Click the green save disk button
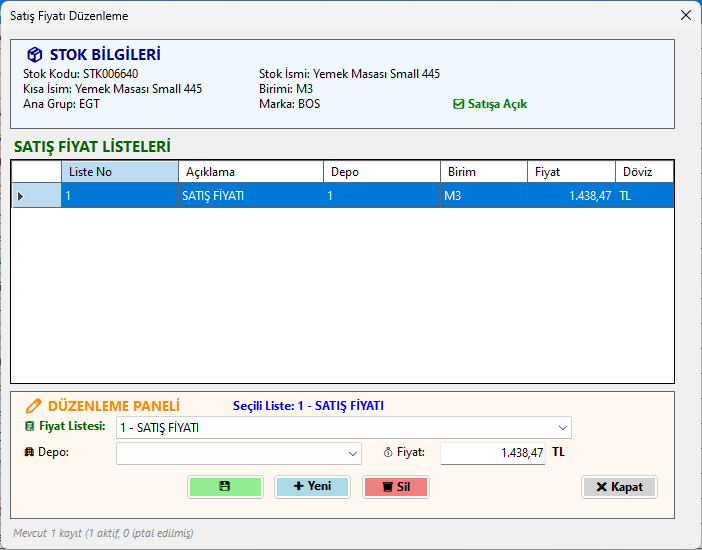 pos(225,487)
